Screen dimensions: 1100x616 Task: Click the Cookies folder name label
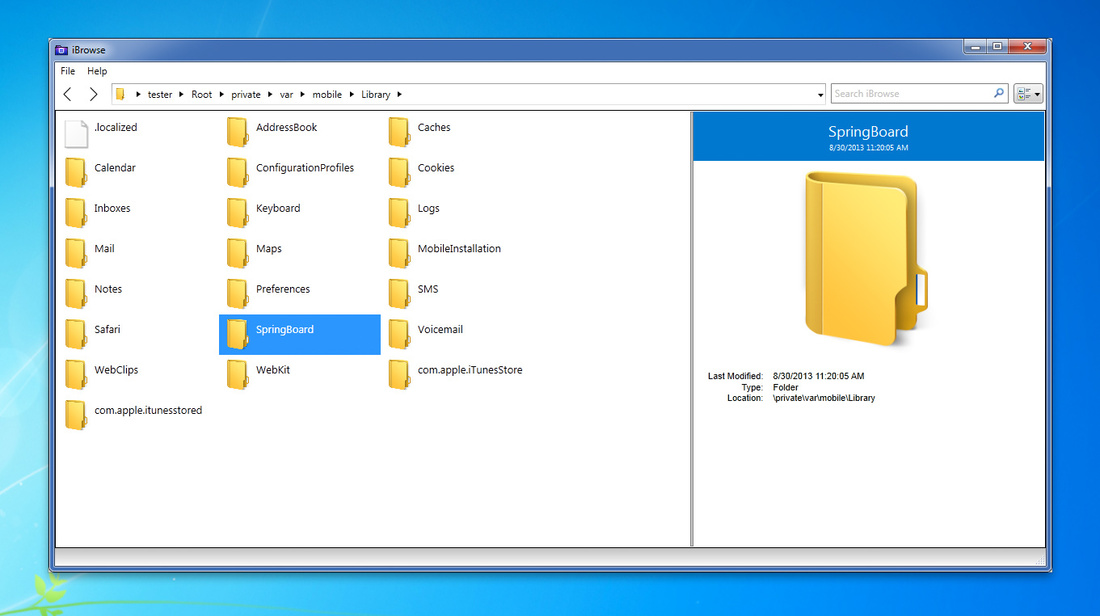436,168
